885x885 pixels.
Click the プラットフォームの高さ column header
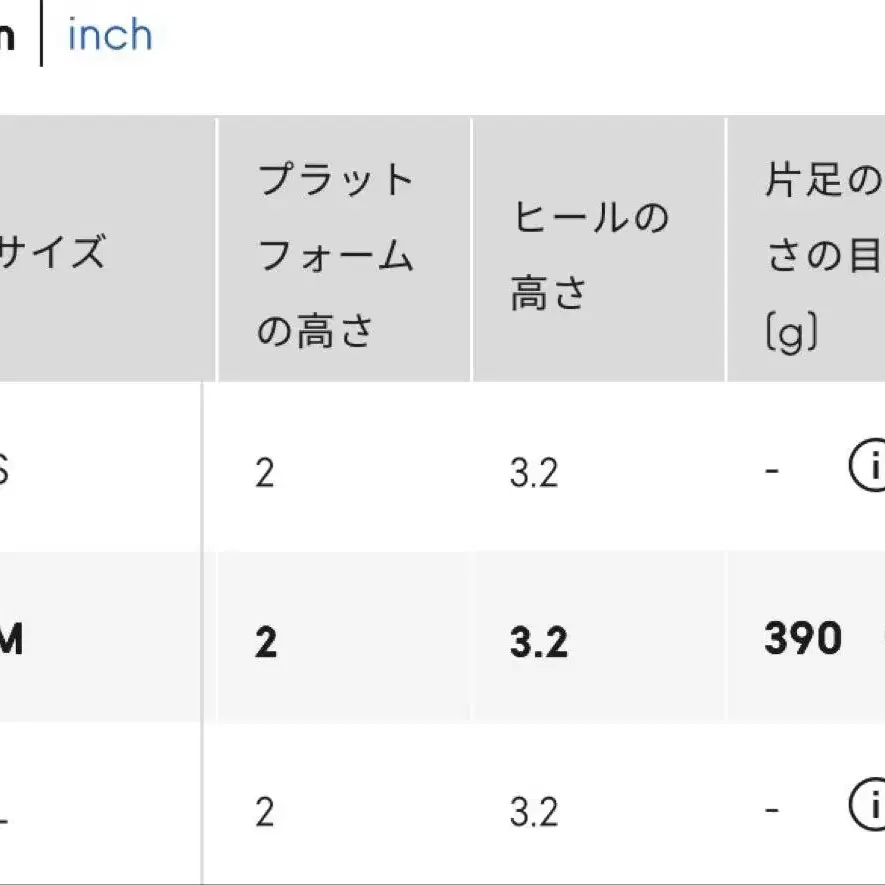[x=336, y=254]
